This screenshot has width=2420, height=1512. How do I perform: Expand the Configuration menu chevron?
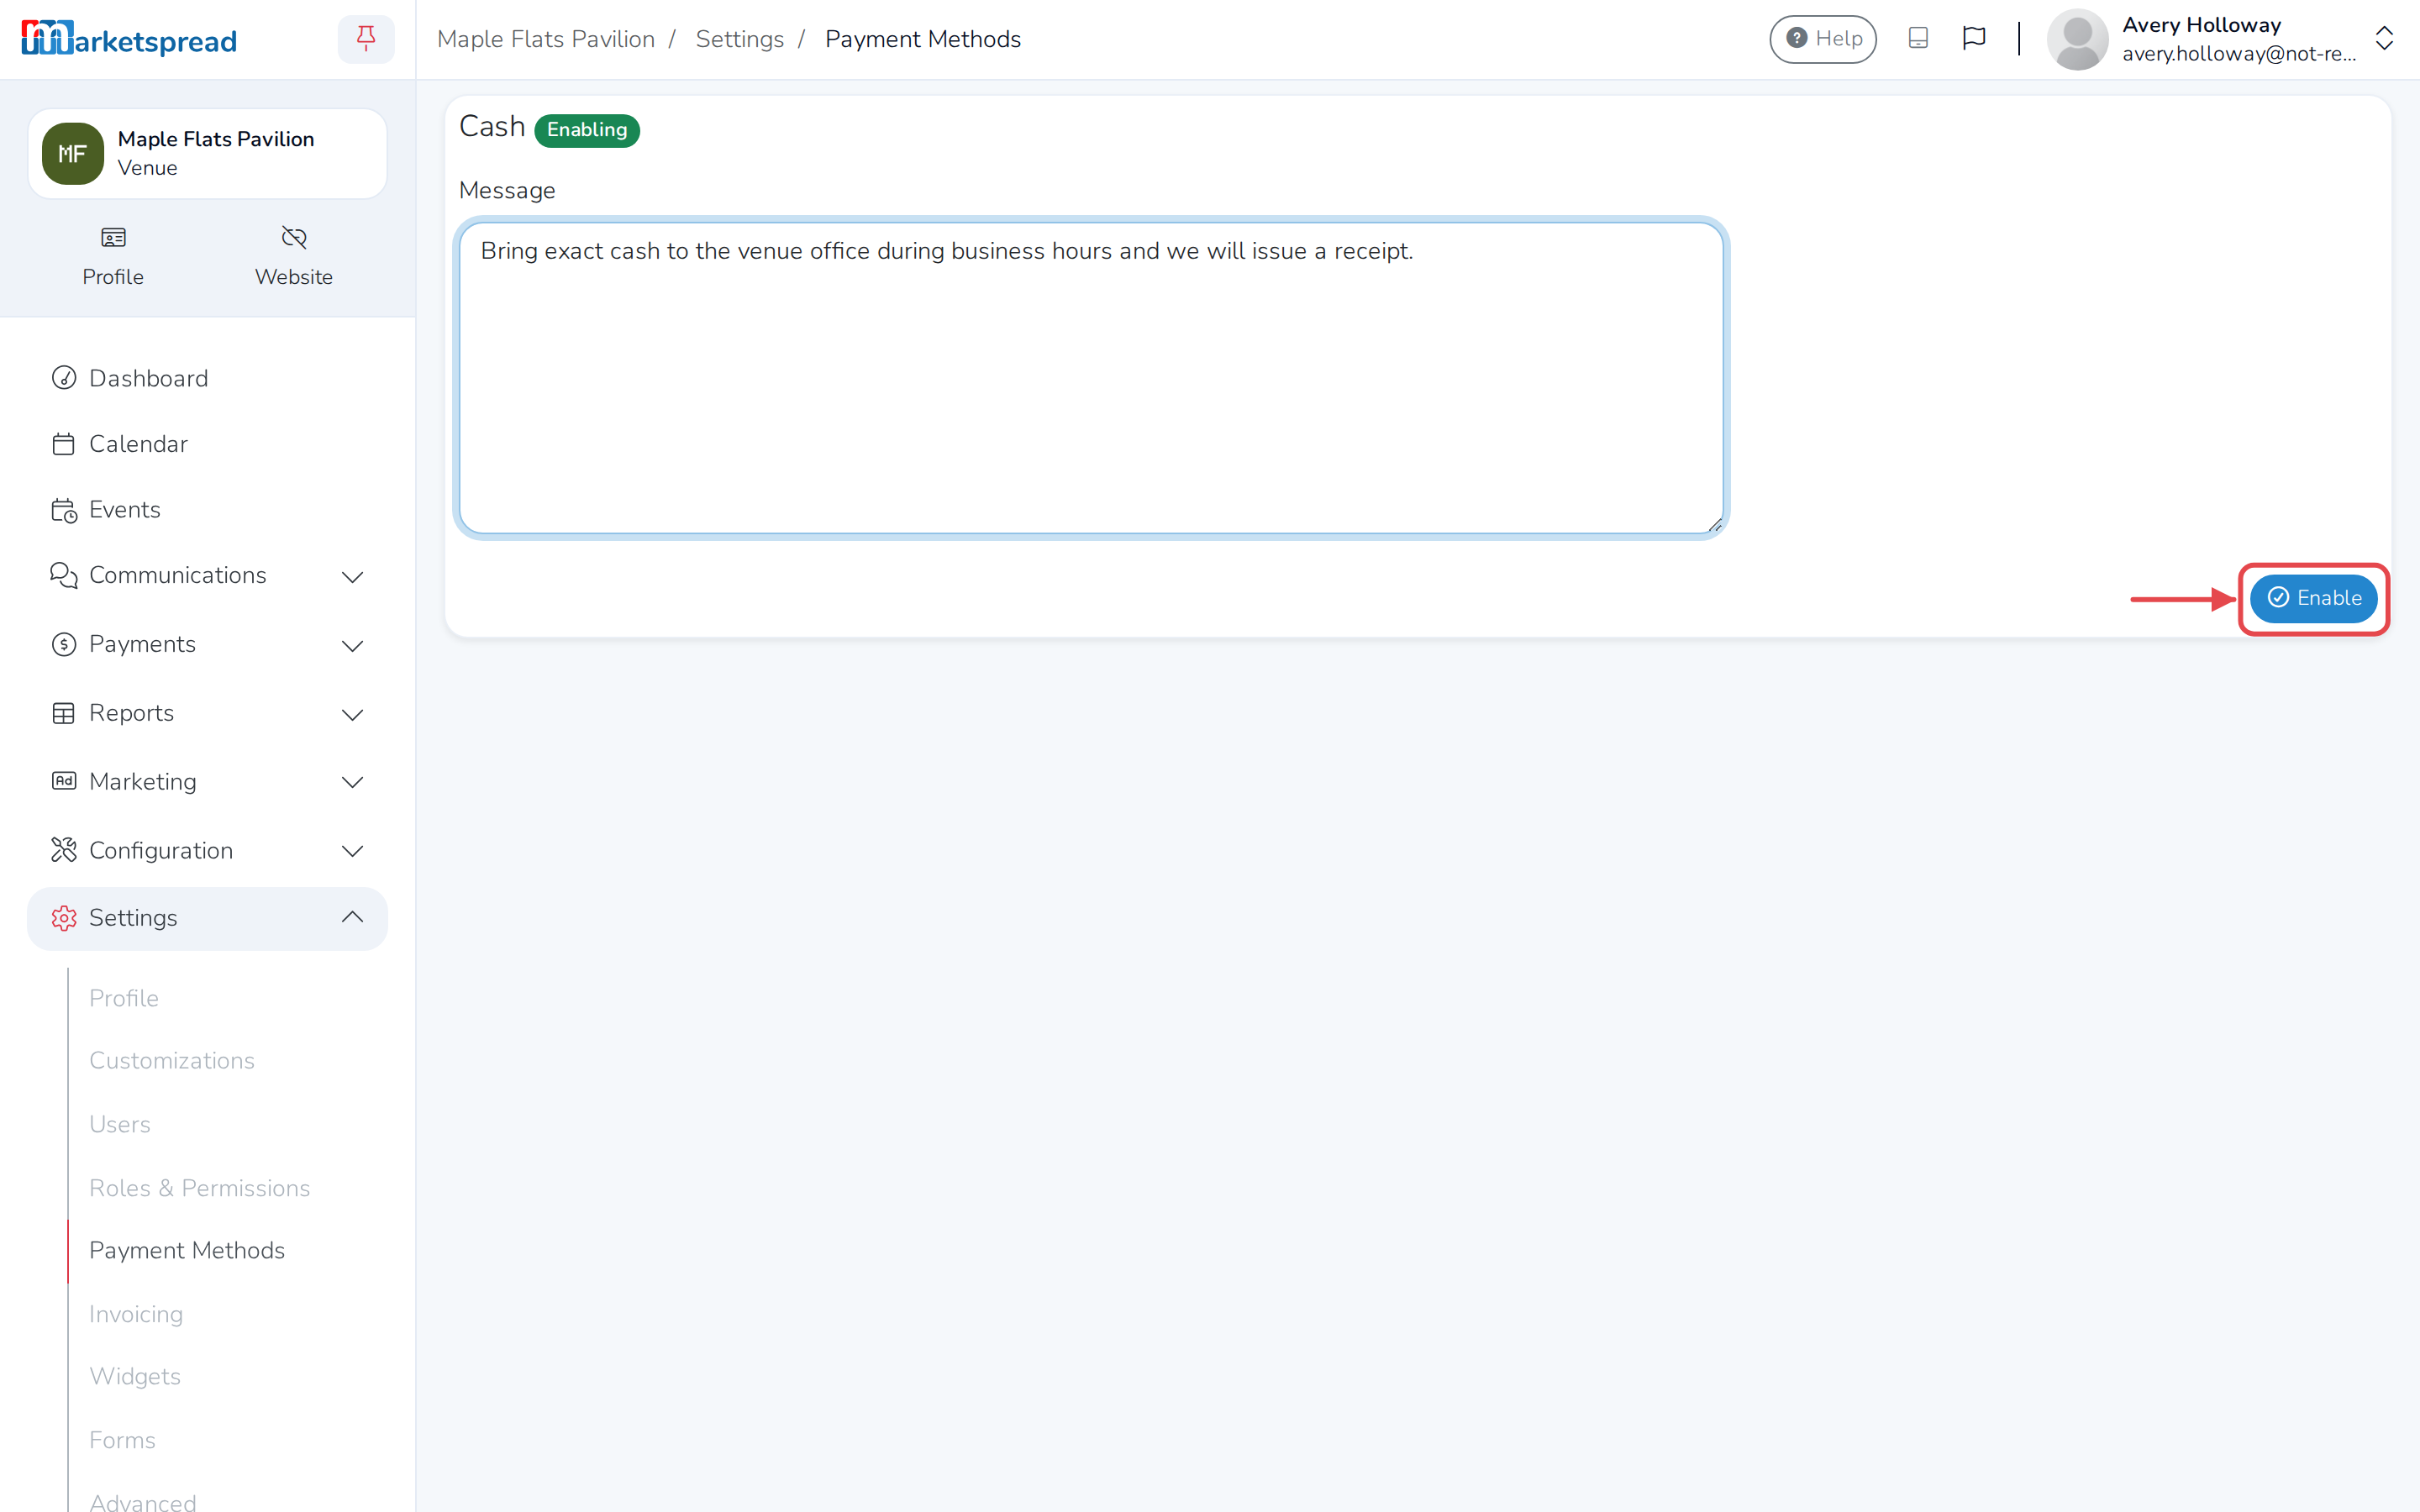(x=353, y=851)
